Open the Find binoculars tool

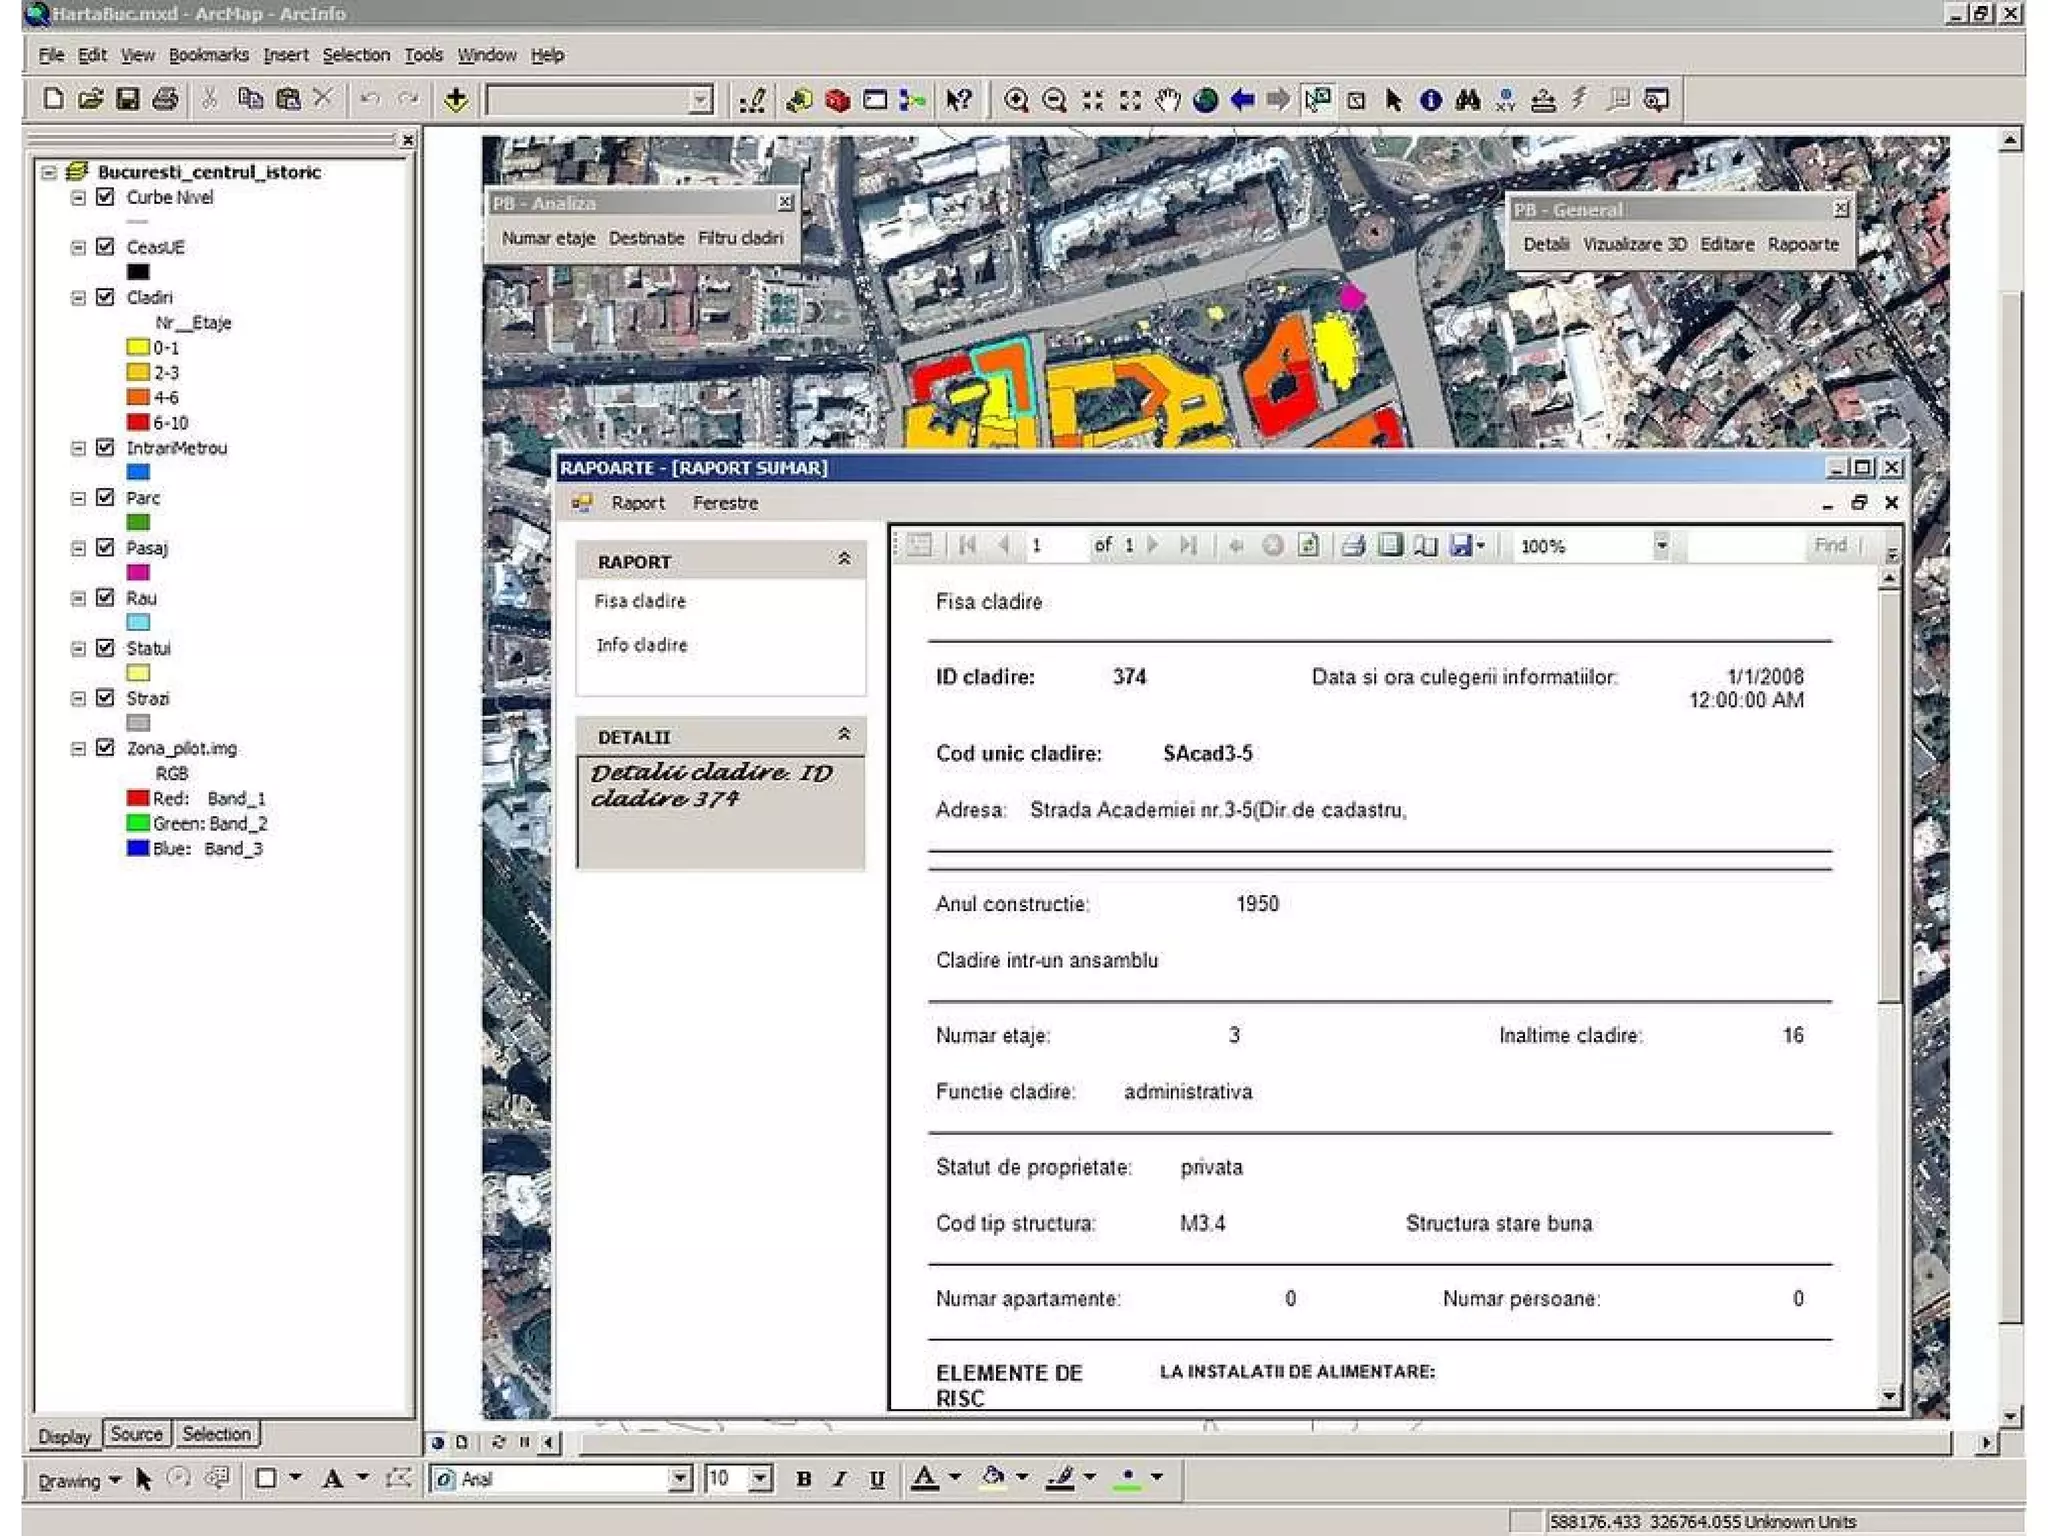pyautogui.click(x=1467, y=100)
